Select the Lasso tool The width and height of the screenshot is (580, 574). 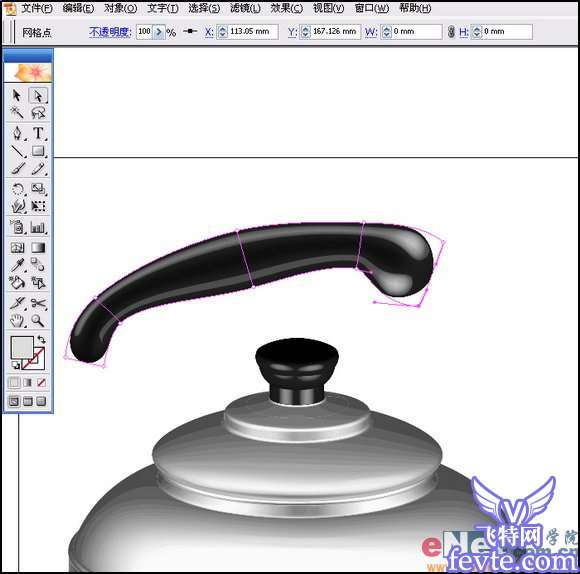tap(38, 112)
